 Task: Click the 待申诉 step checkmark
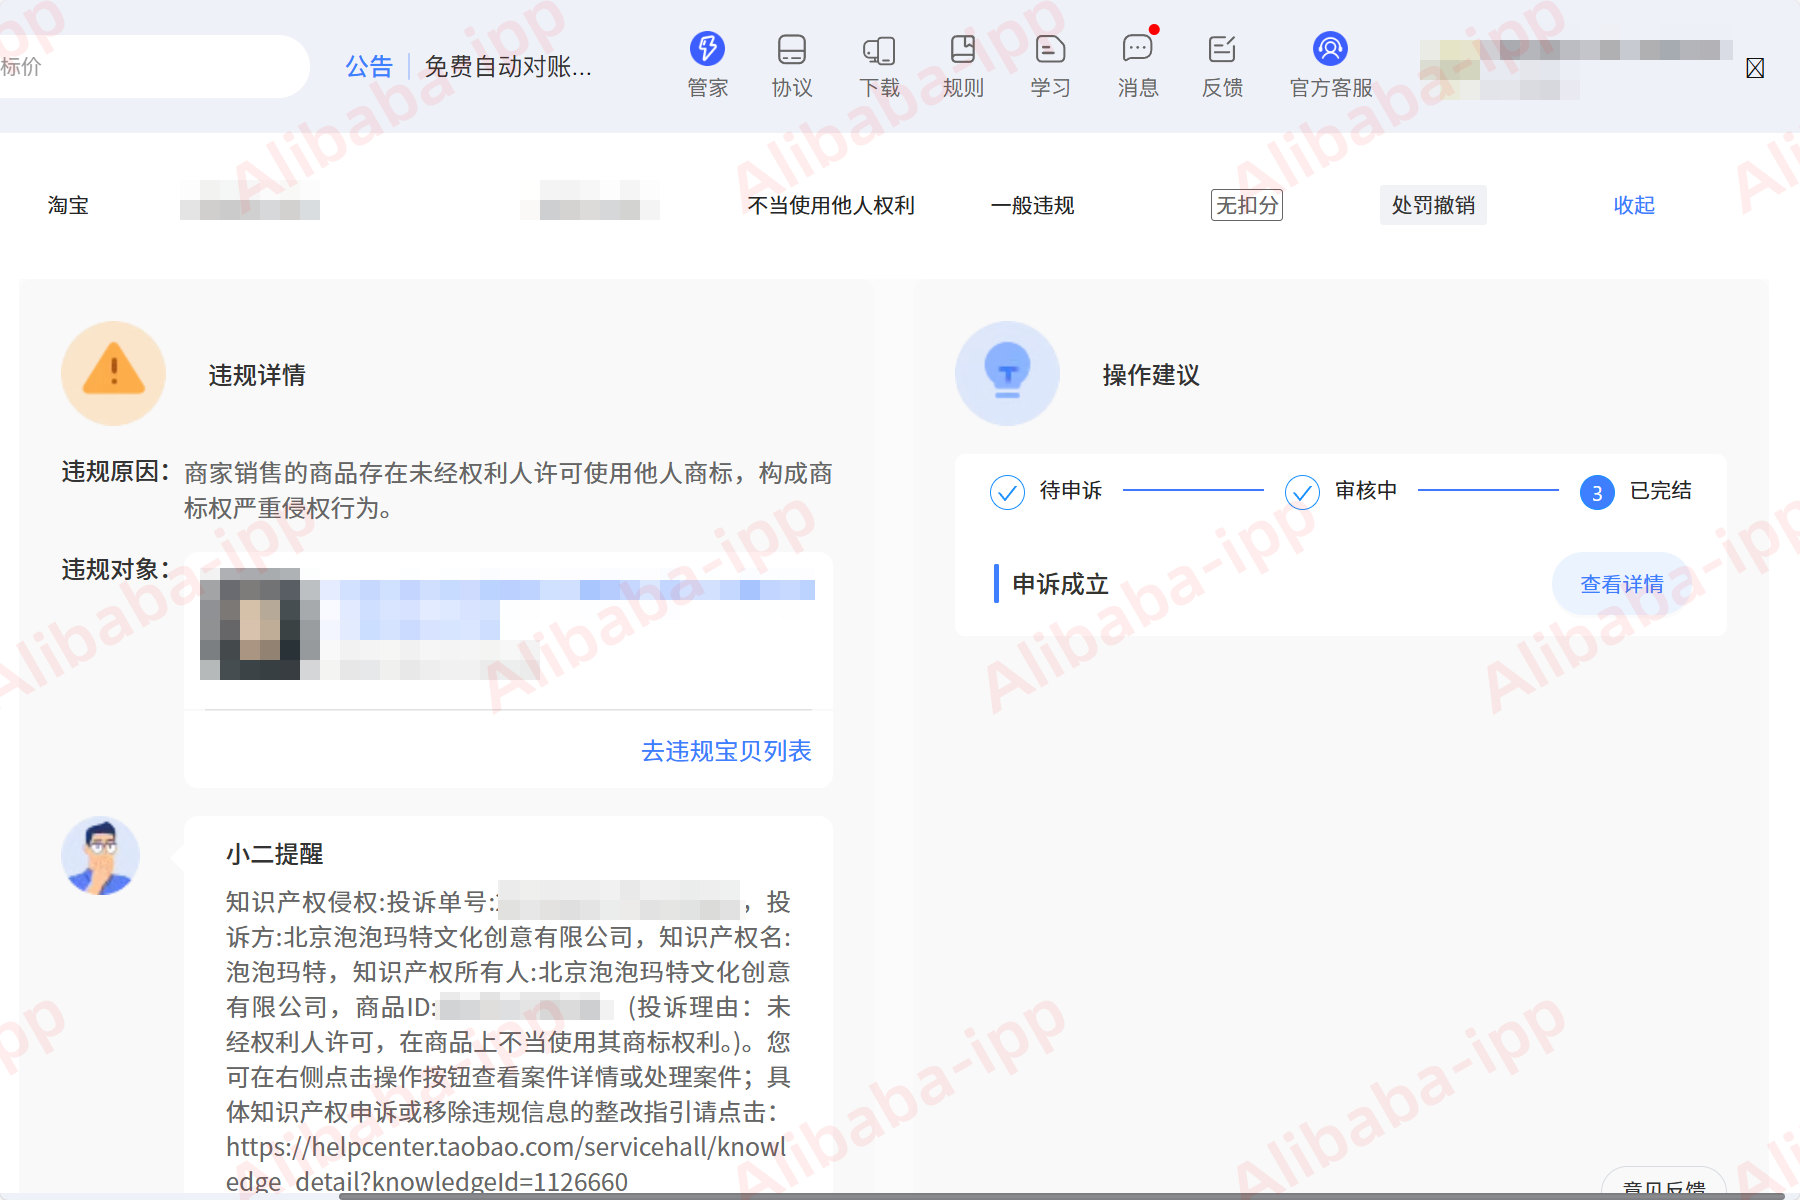(1007, 492)
